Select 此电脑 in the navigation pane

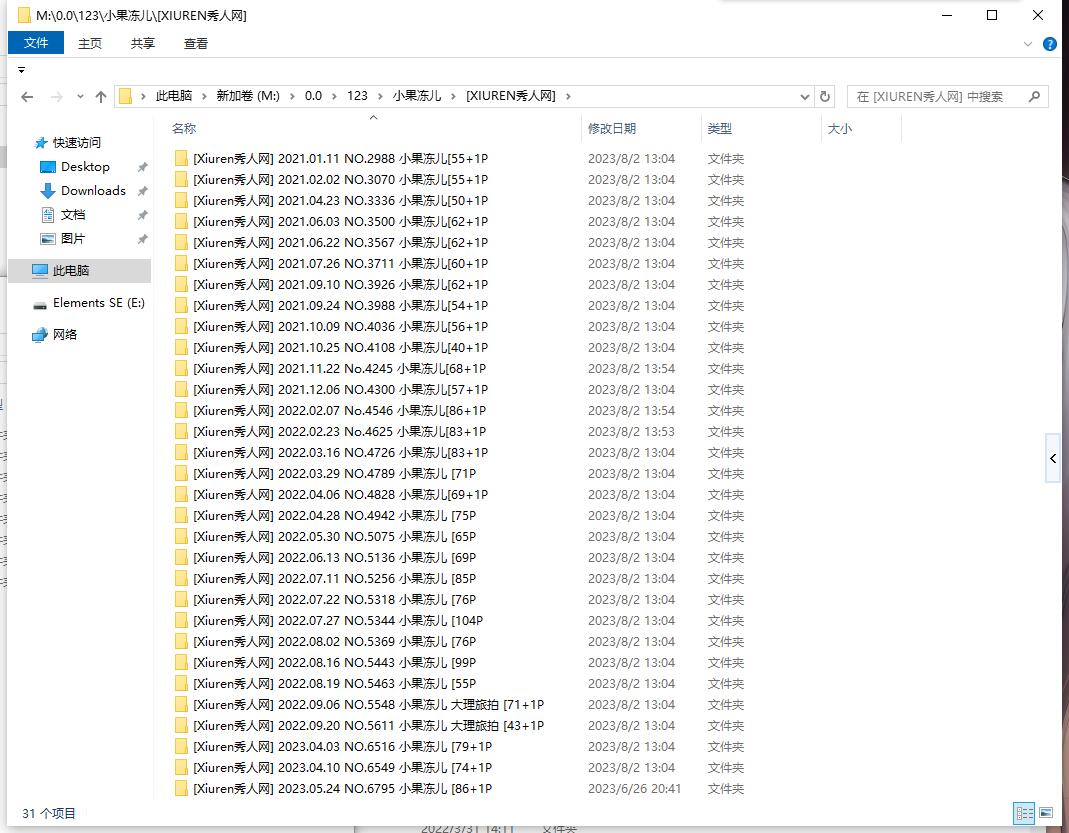click(79, 271)
